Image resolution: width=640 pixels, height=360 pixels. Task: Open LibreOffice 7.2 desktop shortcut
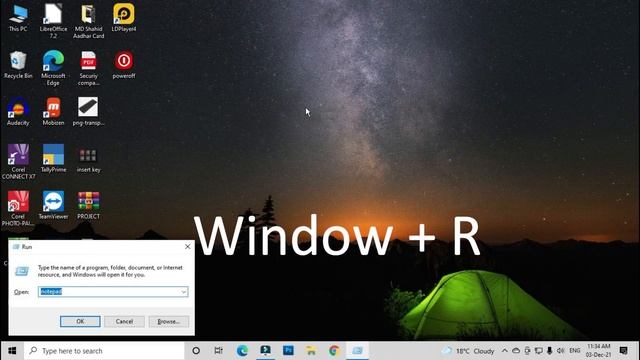click(x=53, y=21)
